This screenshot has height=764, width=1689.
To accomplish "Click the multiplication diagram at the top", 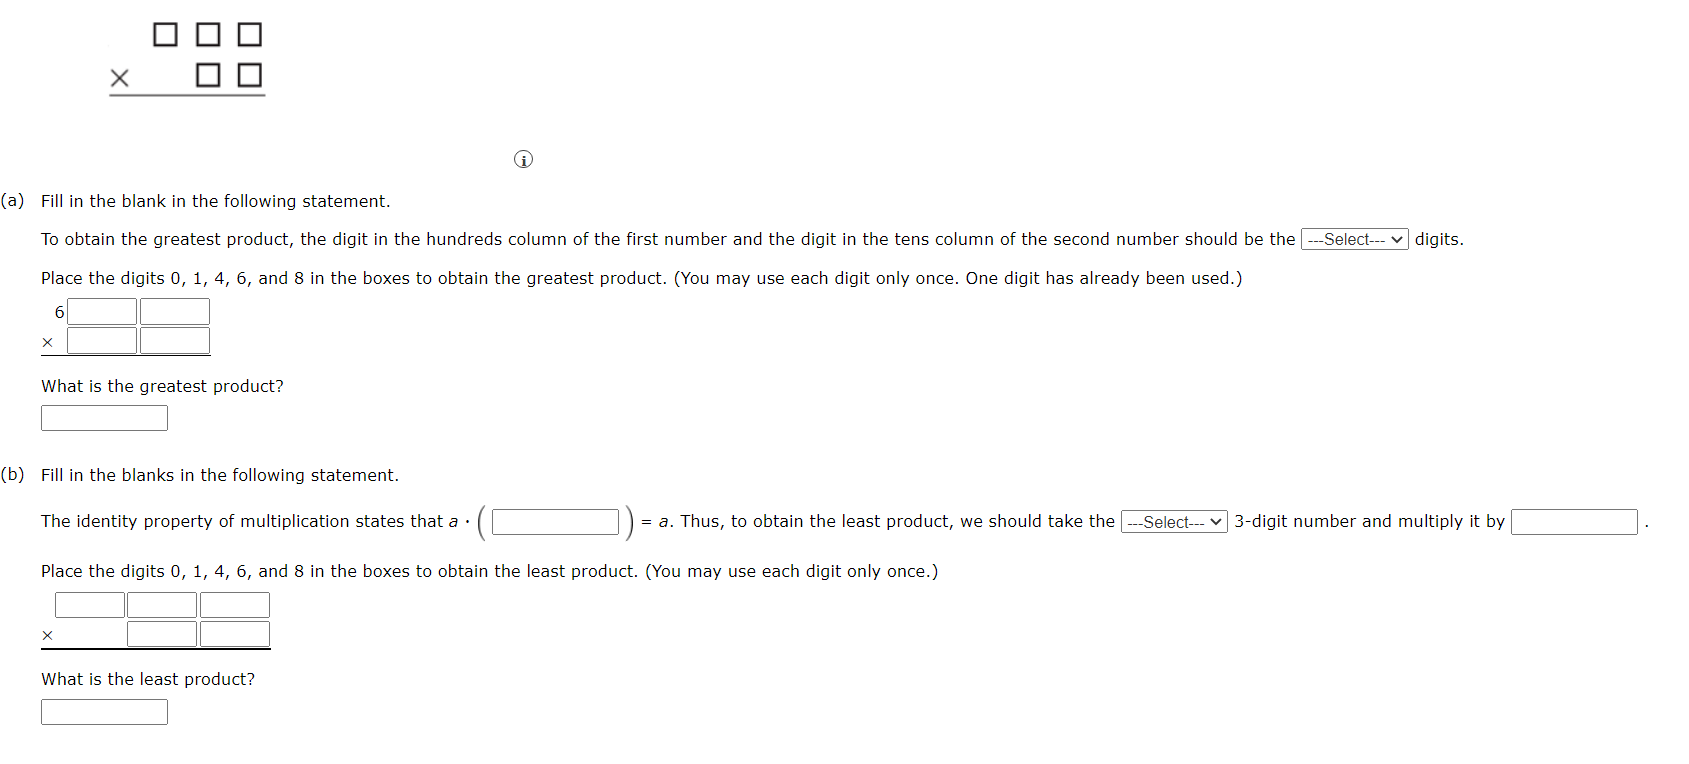I will [x=187, y=55].
